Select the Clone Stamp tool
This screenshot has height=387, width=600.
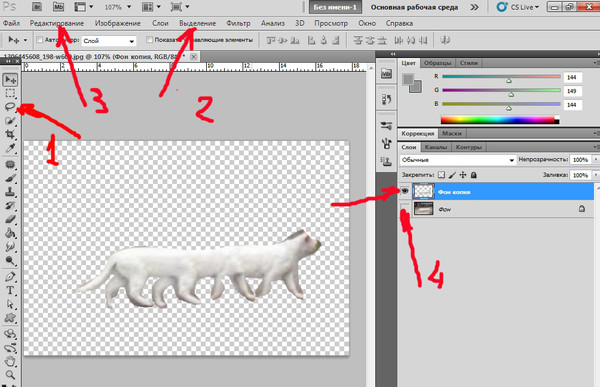10,192
